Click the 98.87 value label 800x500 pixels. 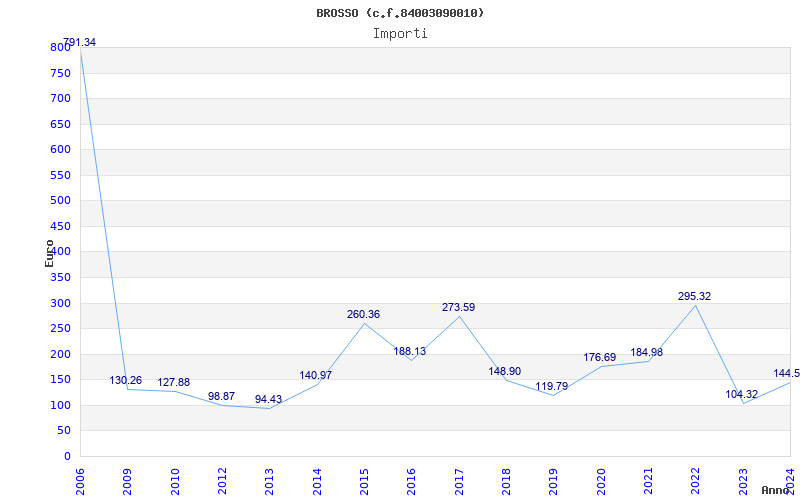pos(221,396)
